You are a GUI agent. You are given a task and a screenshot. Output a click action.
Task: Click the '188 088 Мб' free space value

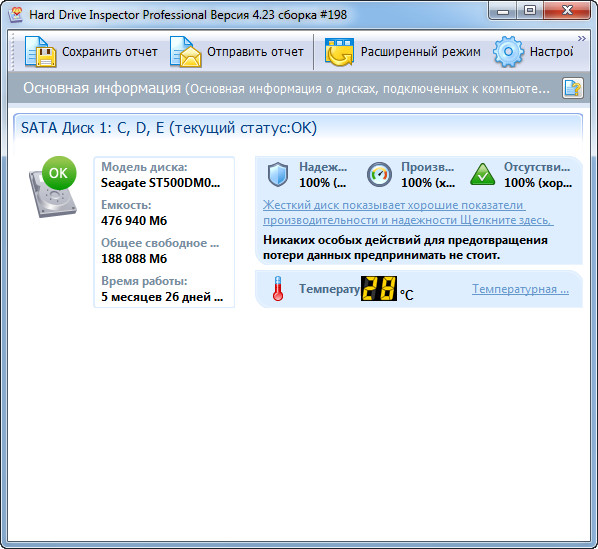134,259
